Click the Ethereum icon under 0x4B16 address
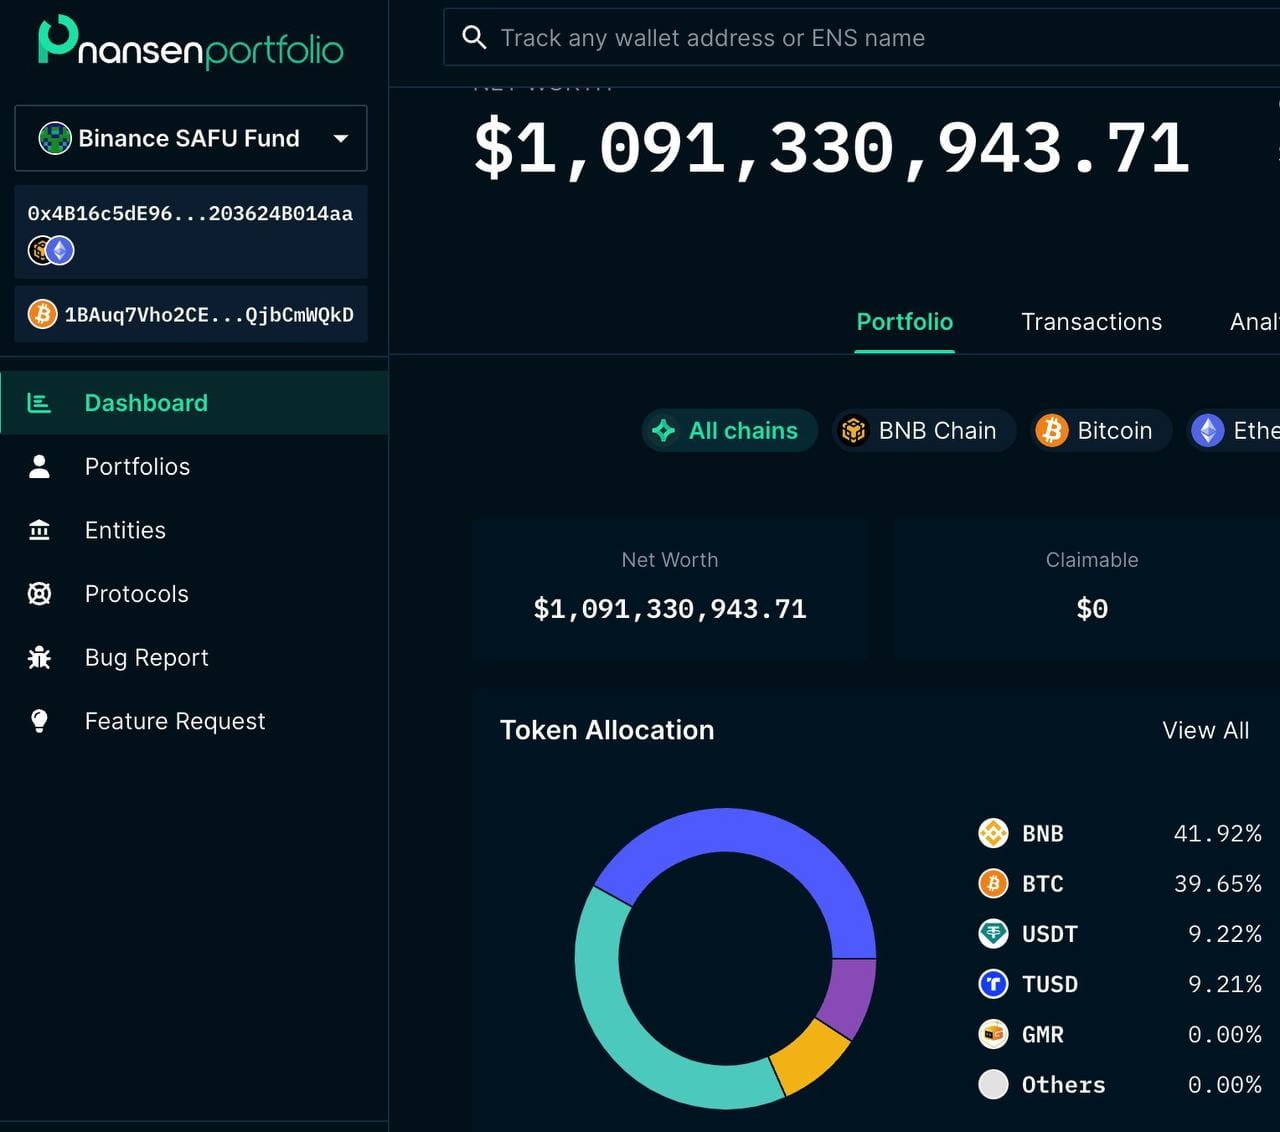The height and width of the screenshot is (1132, 1280). 61,250
